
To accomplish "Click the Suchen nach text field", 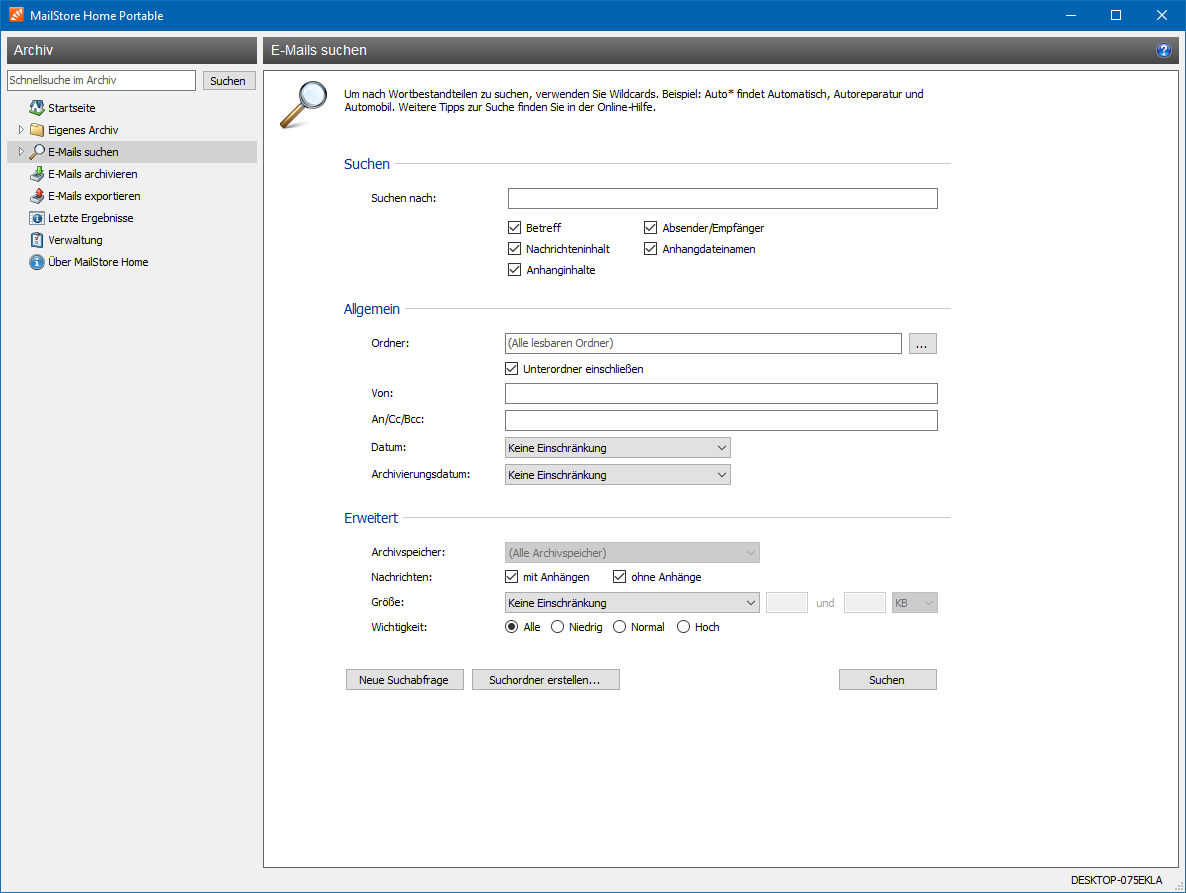I will pos(722,198).
